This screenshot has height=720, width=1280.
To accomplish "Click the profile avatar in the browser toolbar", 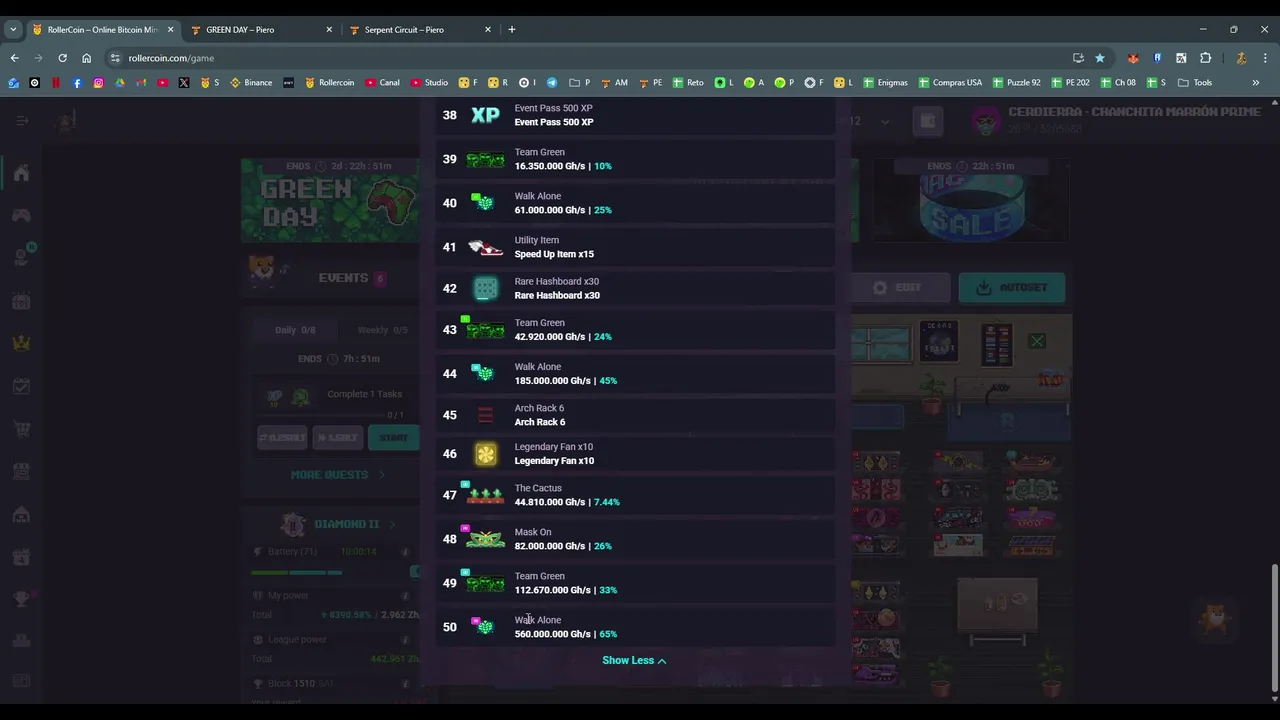I will (1241, 58).
